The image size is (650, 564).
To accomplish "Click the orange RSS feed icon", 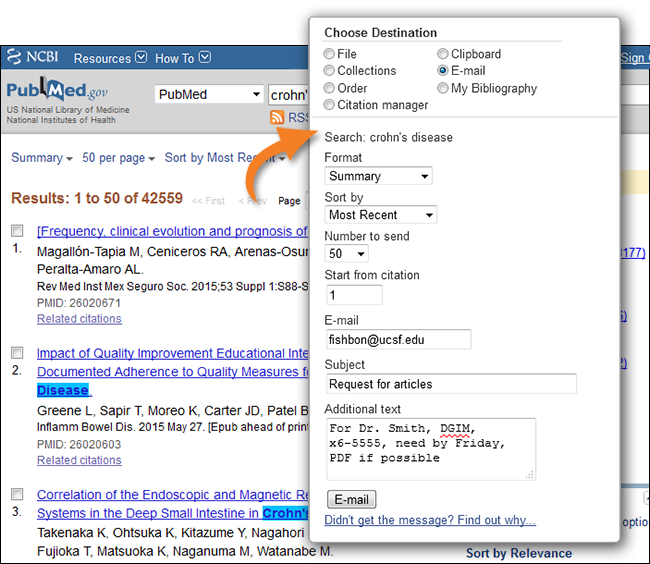I will 277,118.
